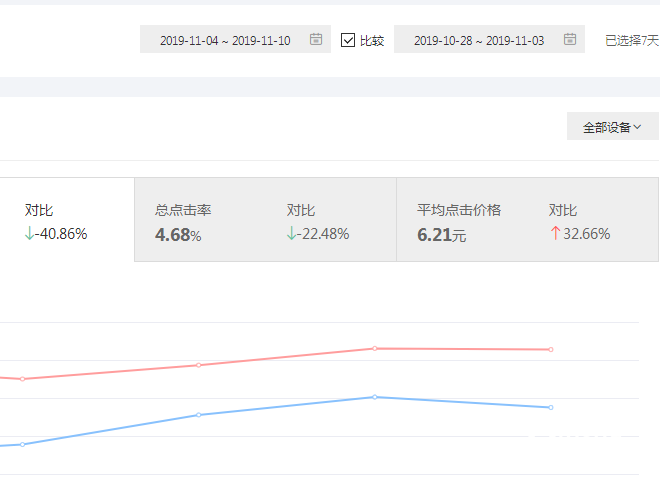Click rightmost data point on red line
This screenshot has width=660, height=483.
[x=551, y=350]
